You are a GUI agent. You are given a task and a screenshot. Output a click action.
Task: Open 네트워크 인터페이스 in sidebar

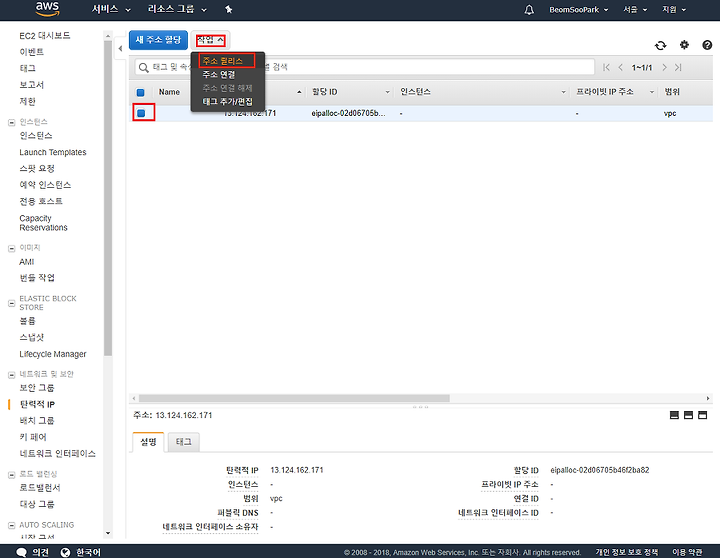tap(57, 454)
